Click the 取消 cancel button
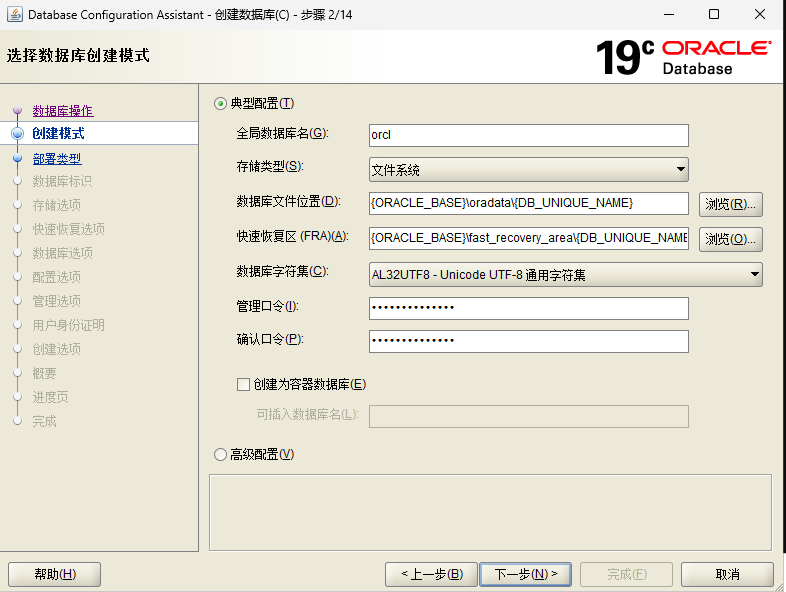The width and height of the screenshot is (786, 592). pyautogui.click(x=727, y=574)
